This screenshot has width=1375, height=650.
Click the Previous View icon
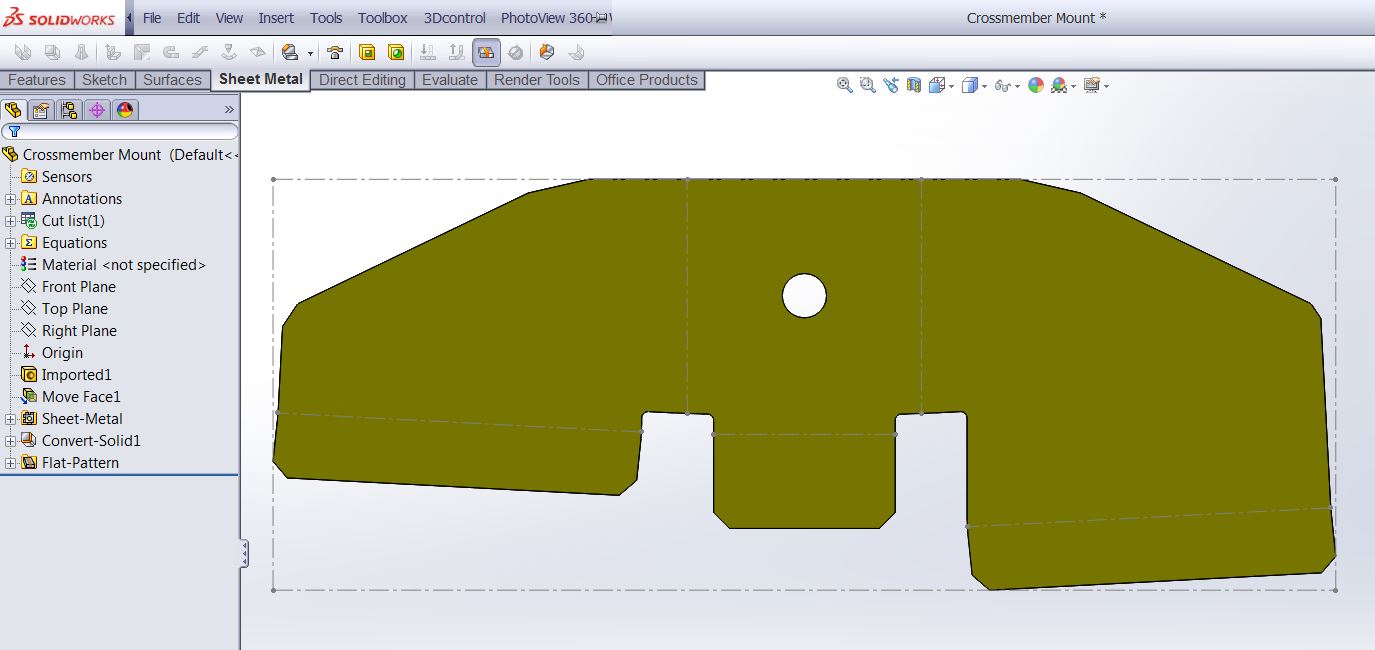click(x=891, y=86)
